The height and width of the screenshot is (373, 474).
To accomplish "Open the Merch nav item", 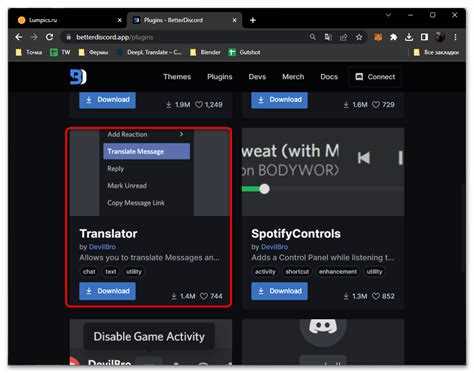I will coord(293,77).
